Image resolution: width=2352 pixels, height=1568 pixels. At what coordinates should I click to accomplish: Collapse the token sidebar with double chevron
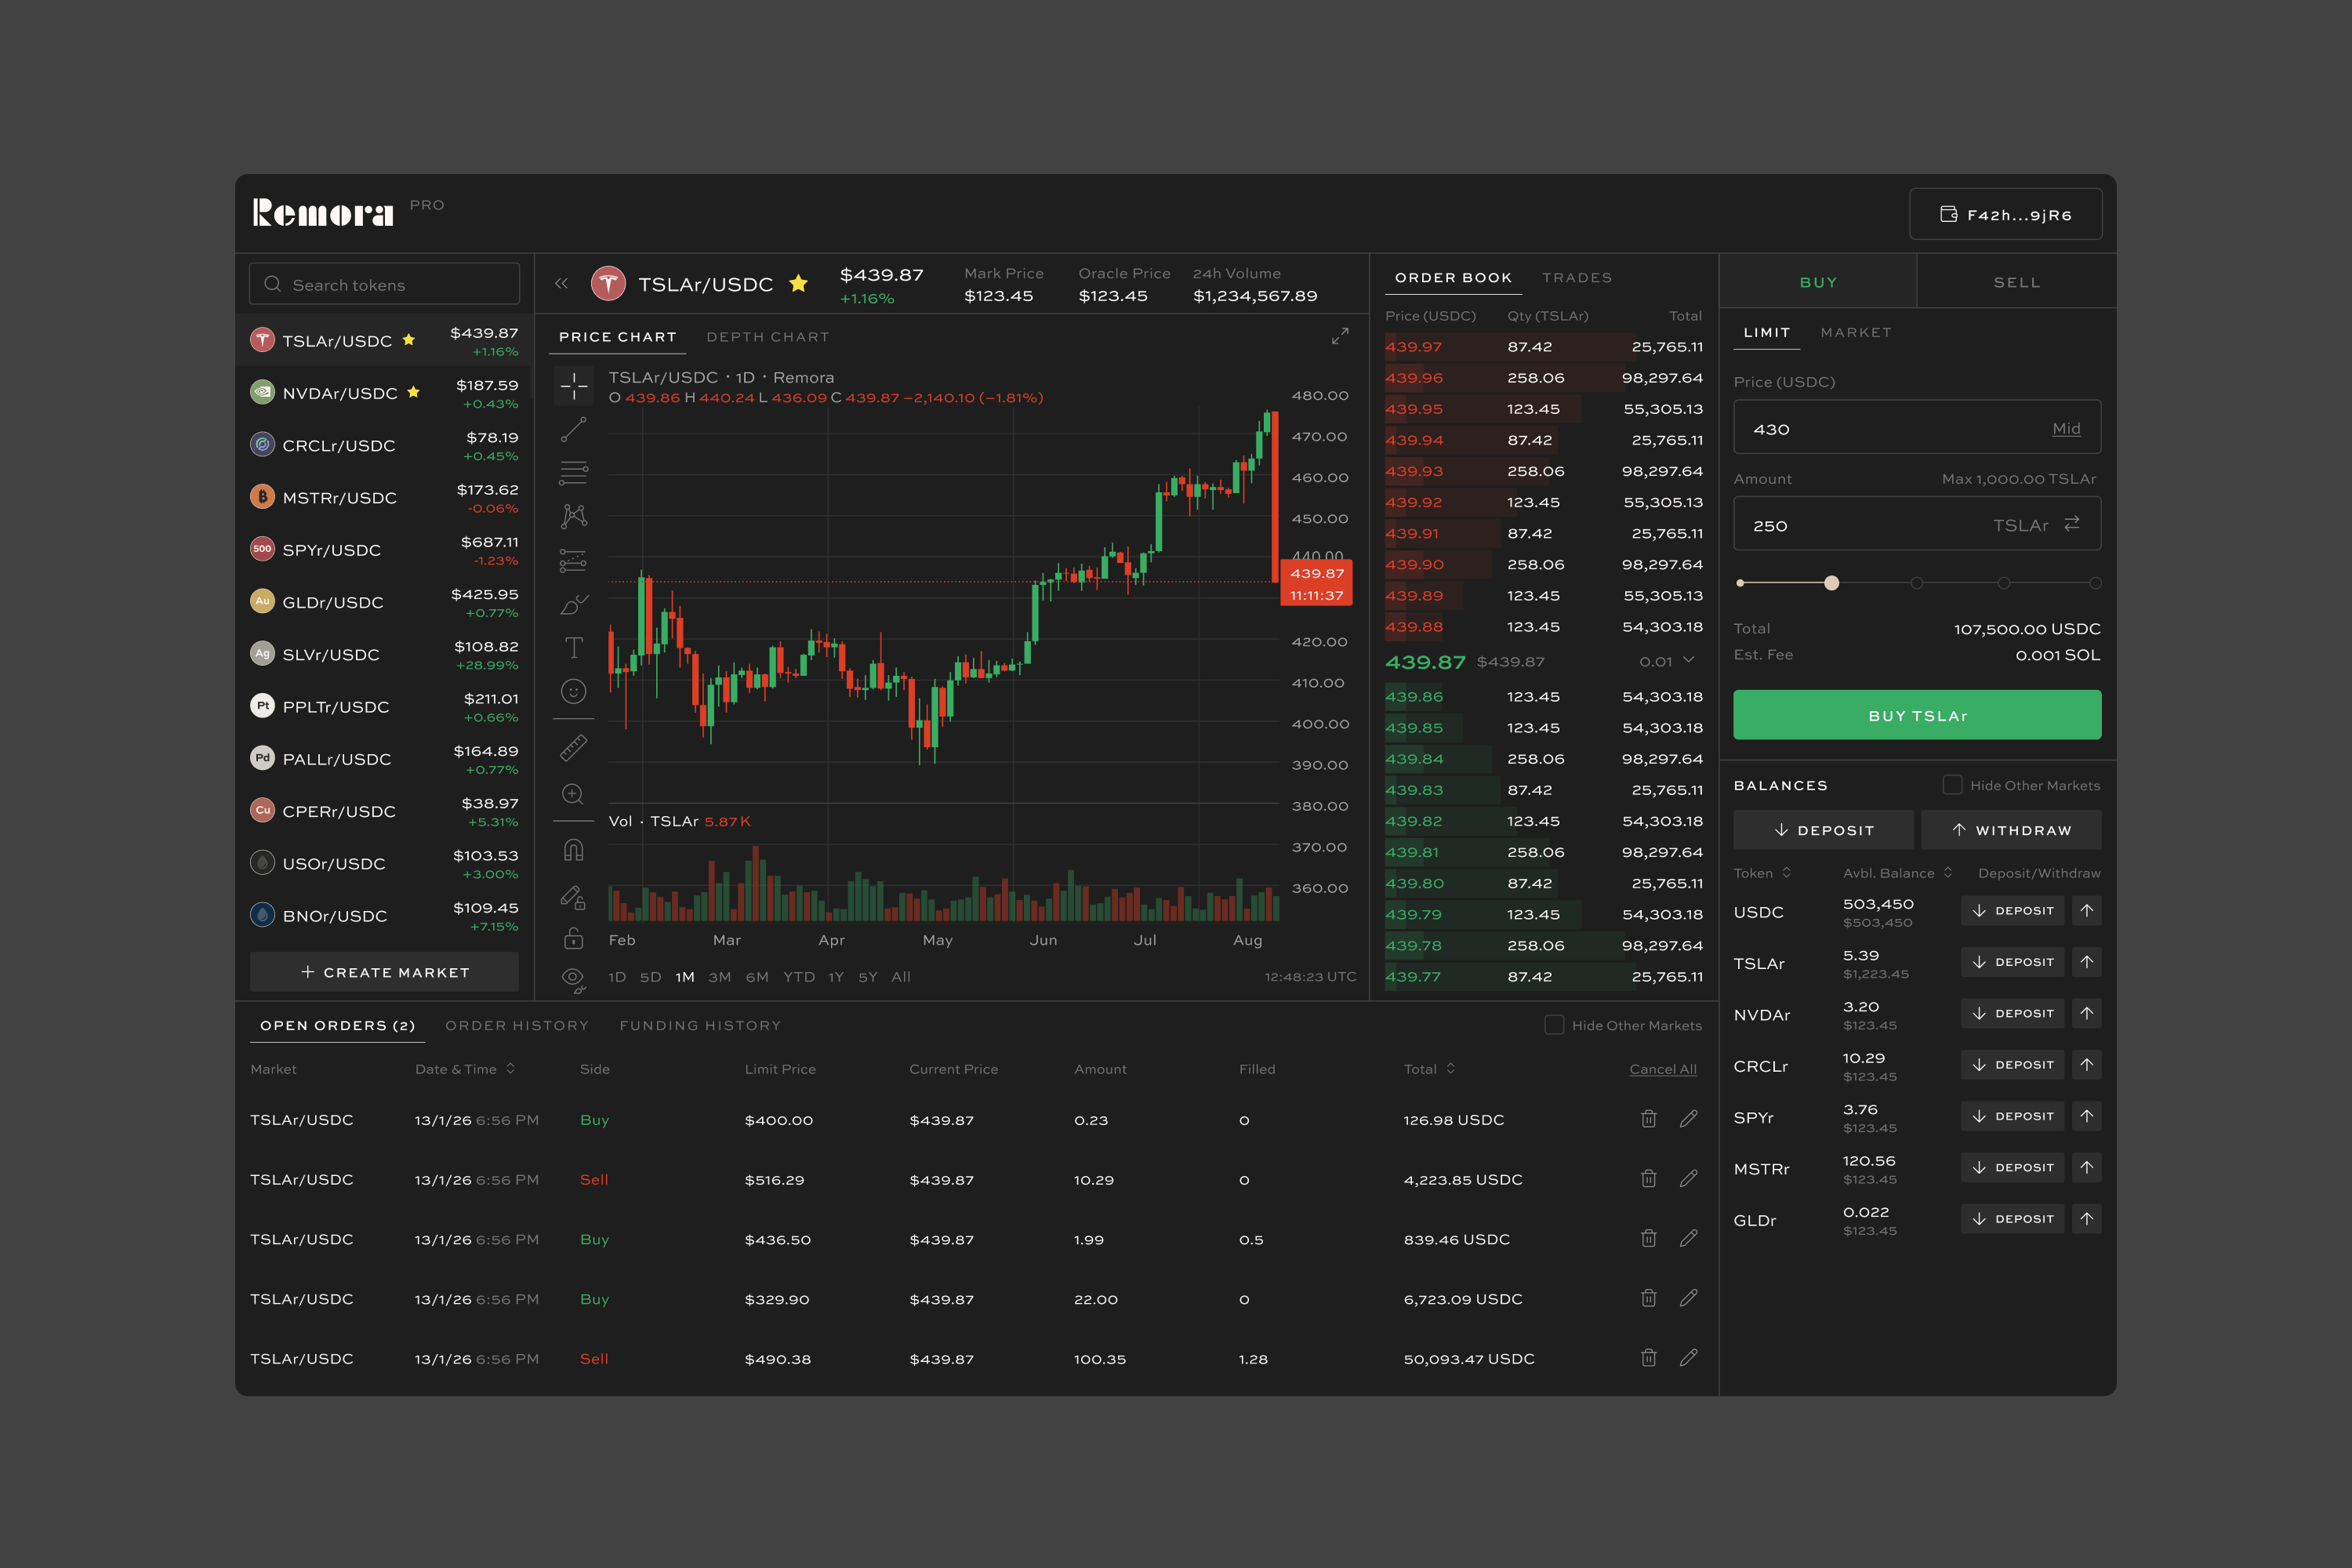coord(561,284)
